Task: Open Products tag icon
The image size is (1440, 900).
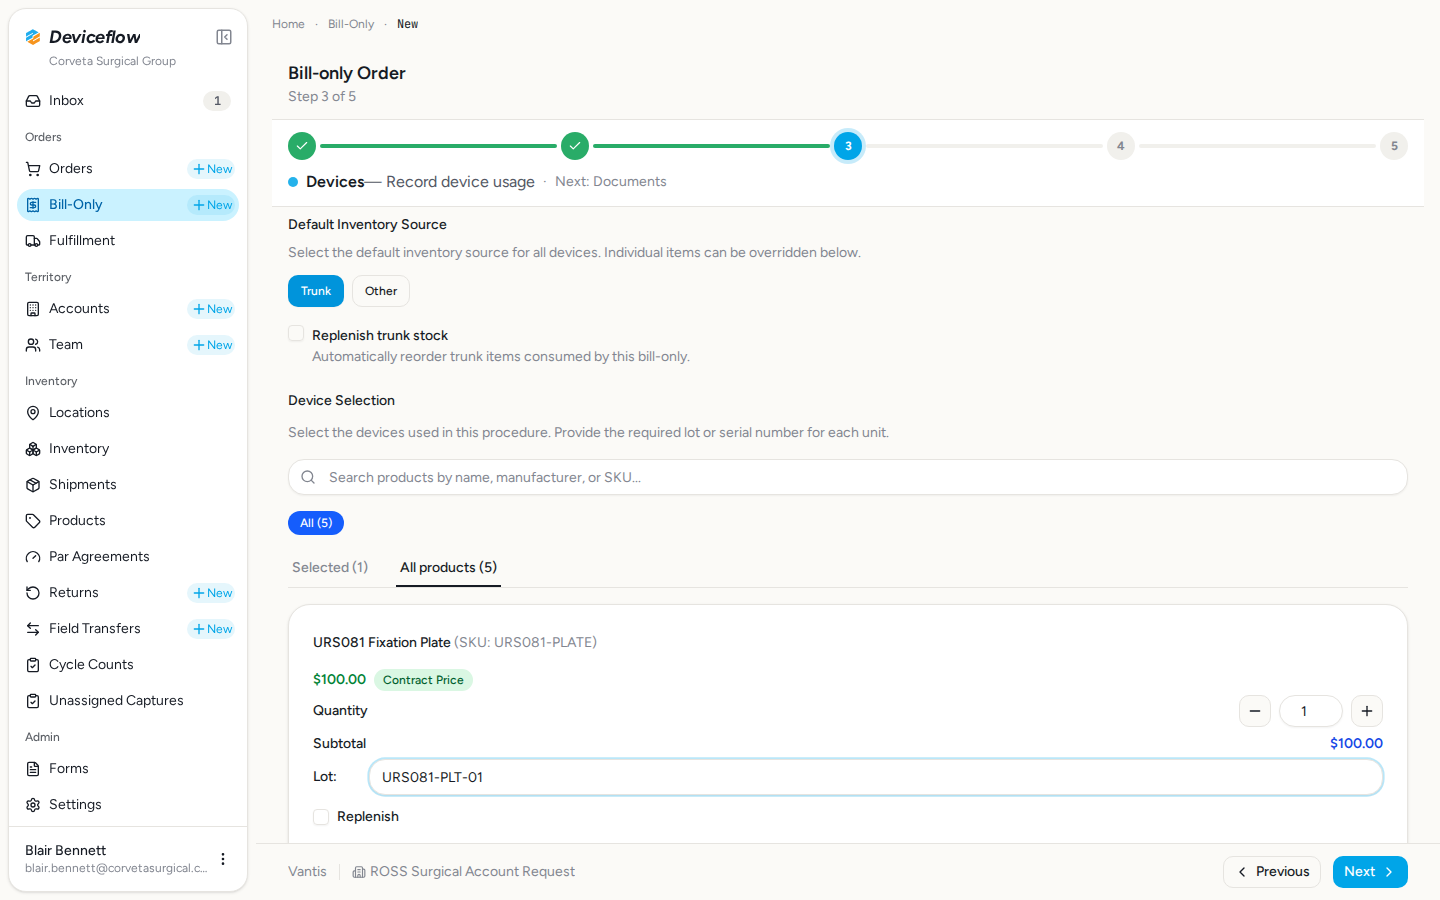Action: (x=33, y=521)
